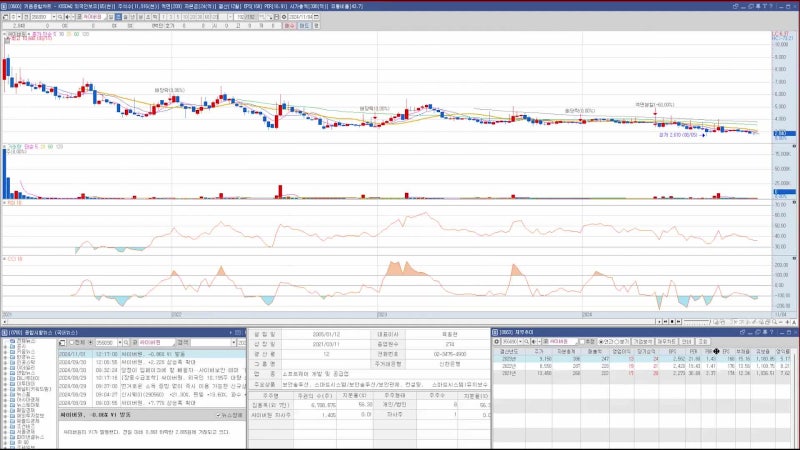Open the news row timed 10:17:16
Viewport: 800px width, 450px height.
(x=152, y=379)
